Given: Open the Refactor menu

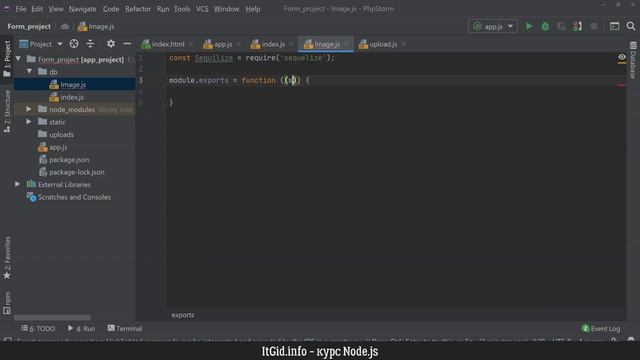Looking at the screenshot, I should (138, 9).
